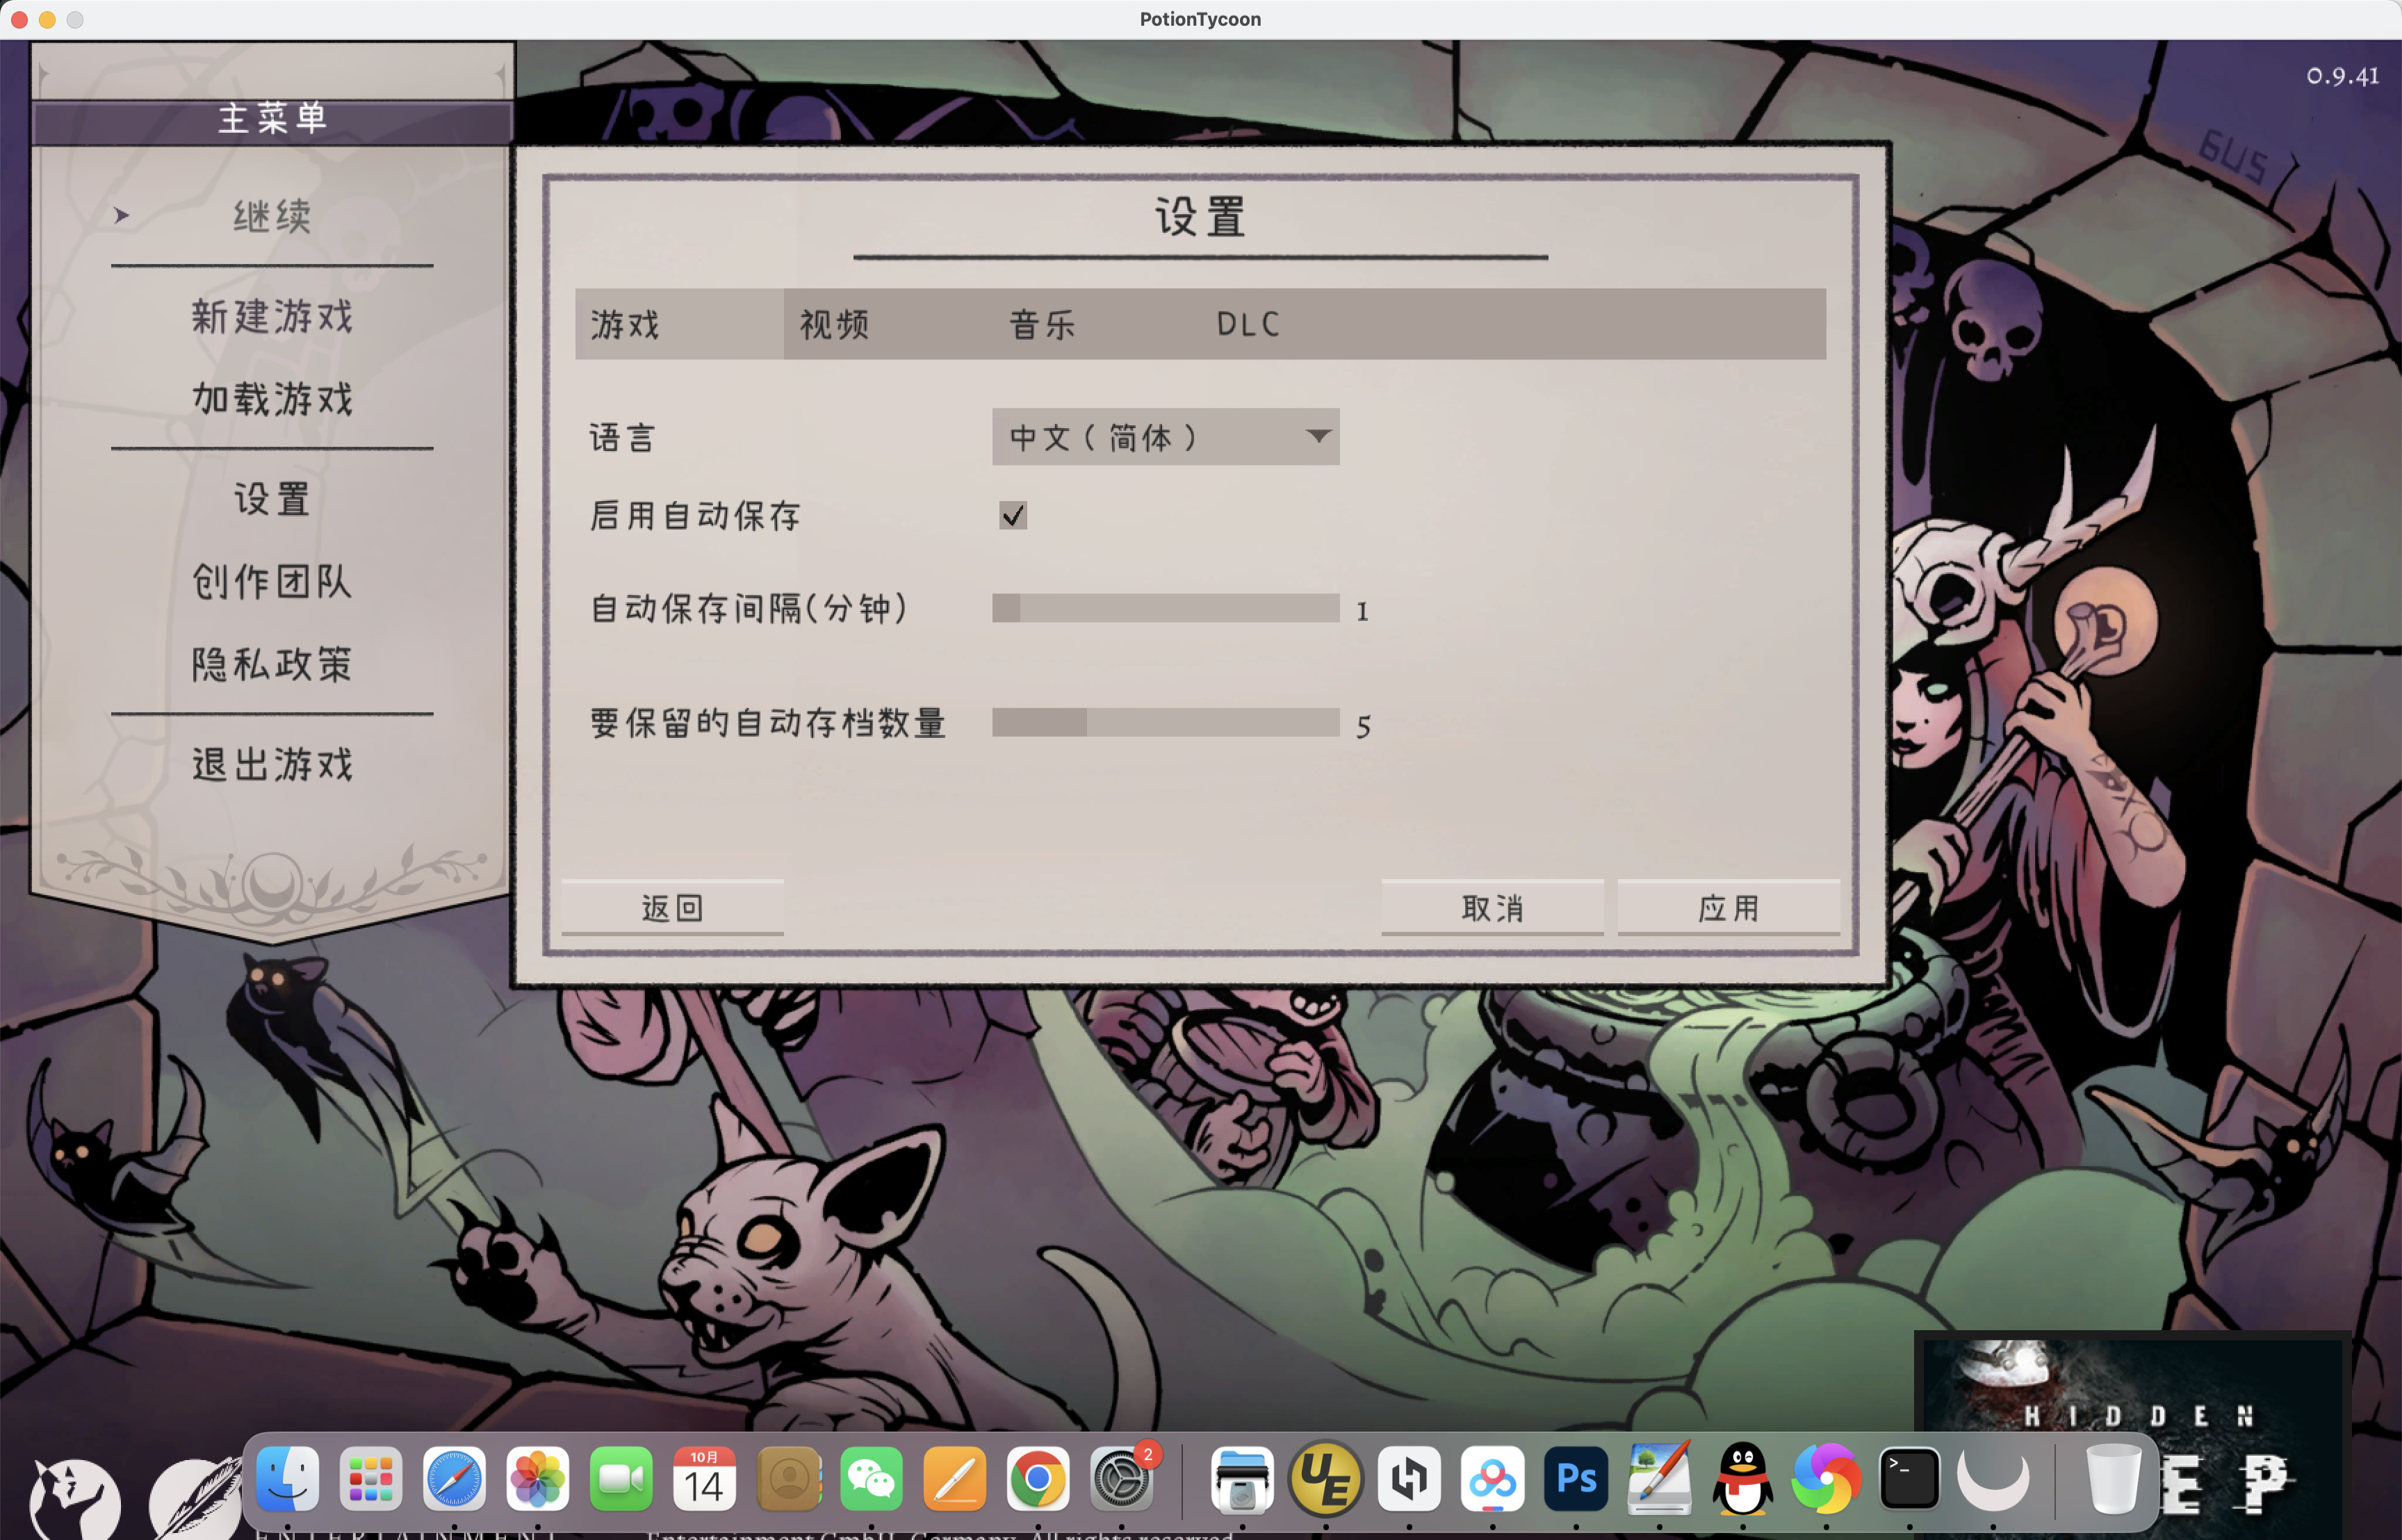This screenshot has height=1540, width=2402.
Task: Open the colorful swirl app in dock
Action: pyautogui.click(x=1826, y=1478)
